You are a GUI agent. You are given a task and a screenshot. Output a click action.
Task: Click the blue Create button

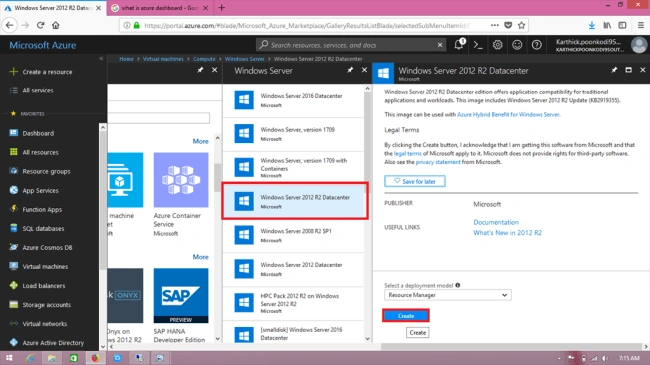(x=406, y=316)
